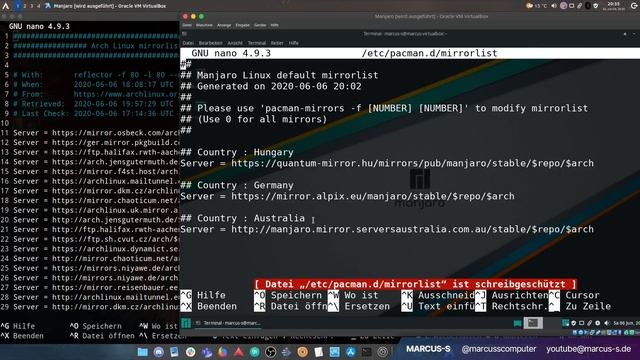Click the '## Country : Australia' line

click(242, 218)
